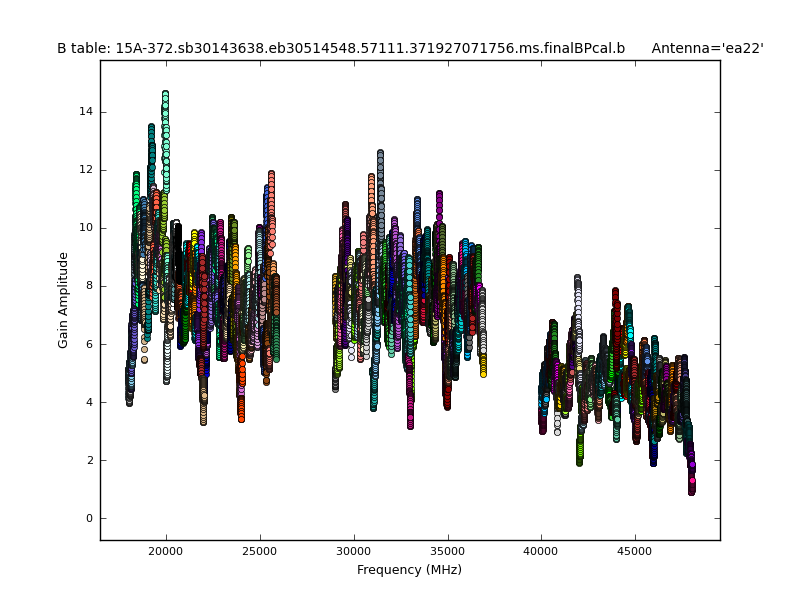
Task: Click the Antenna='ea22' label in the title
Action: coord(707,48)
